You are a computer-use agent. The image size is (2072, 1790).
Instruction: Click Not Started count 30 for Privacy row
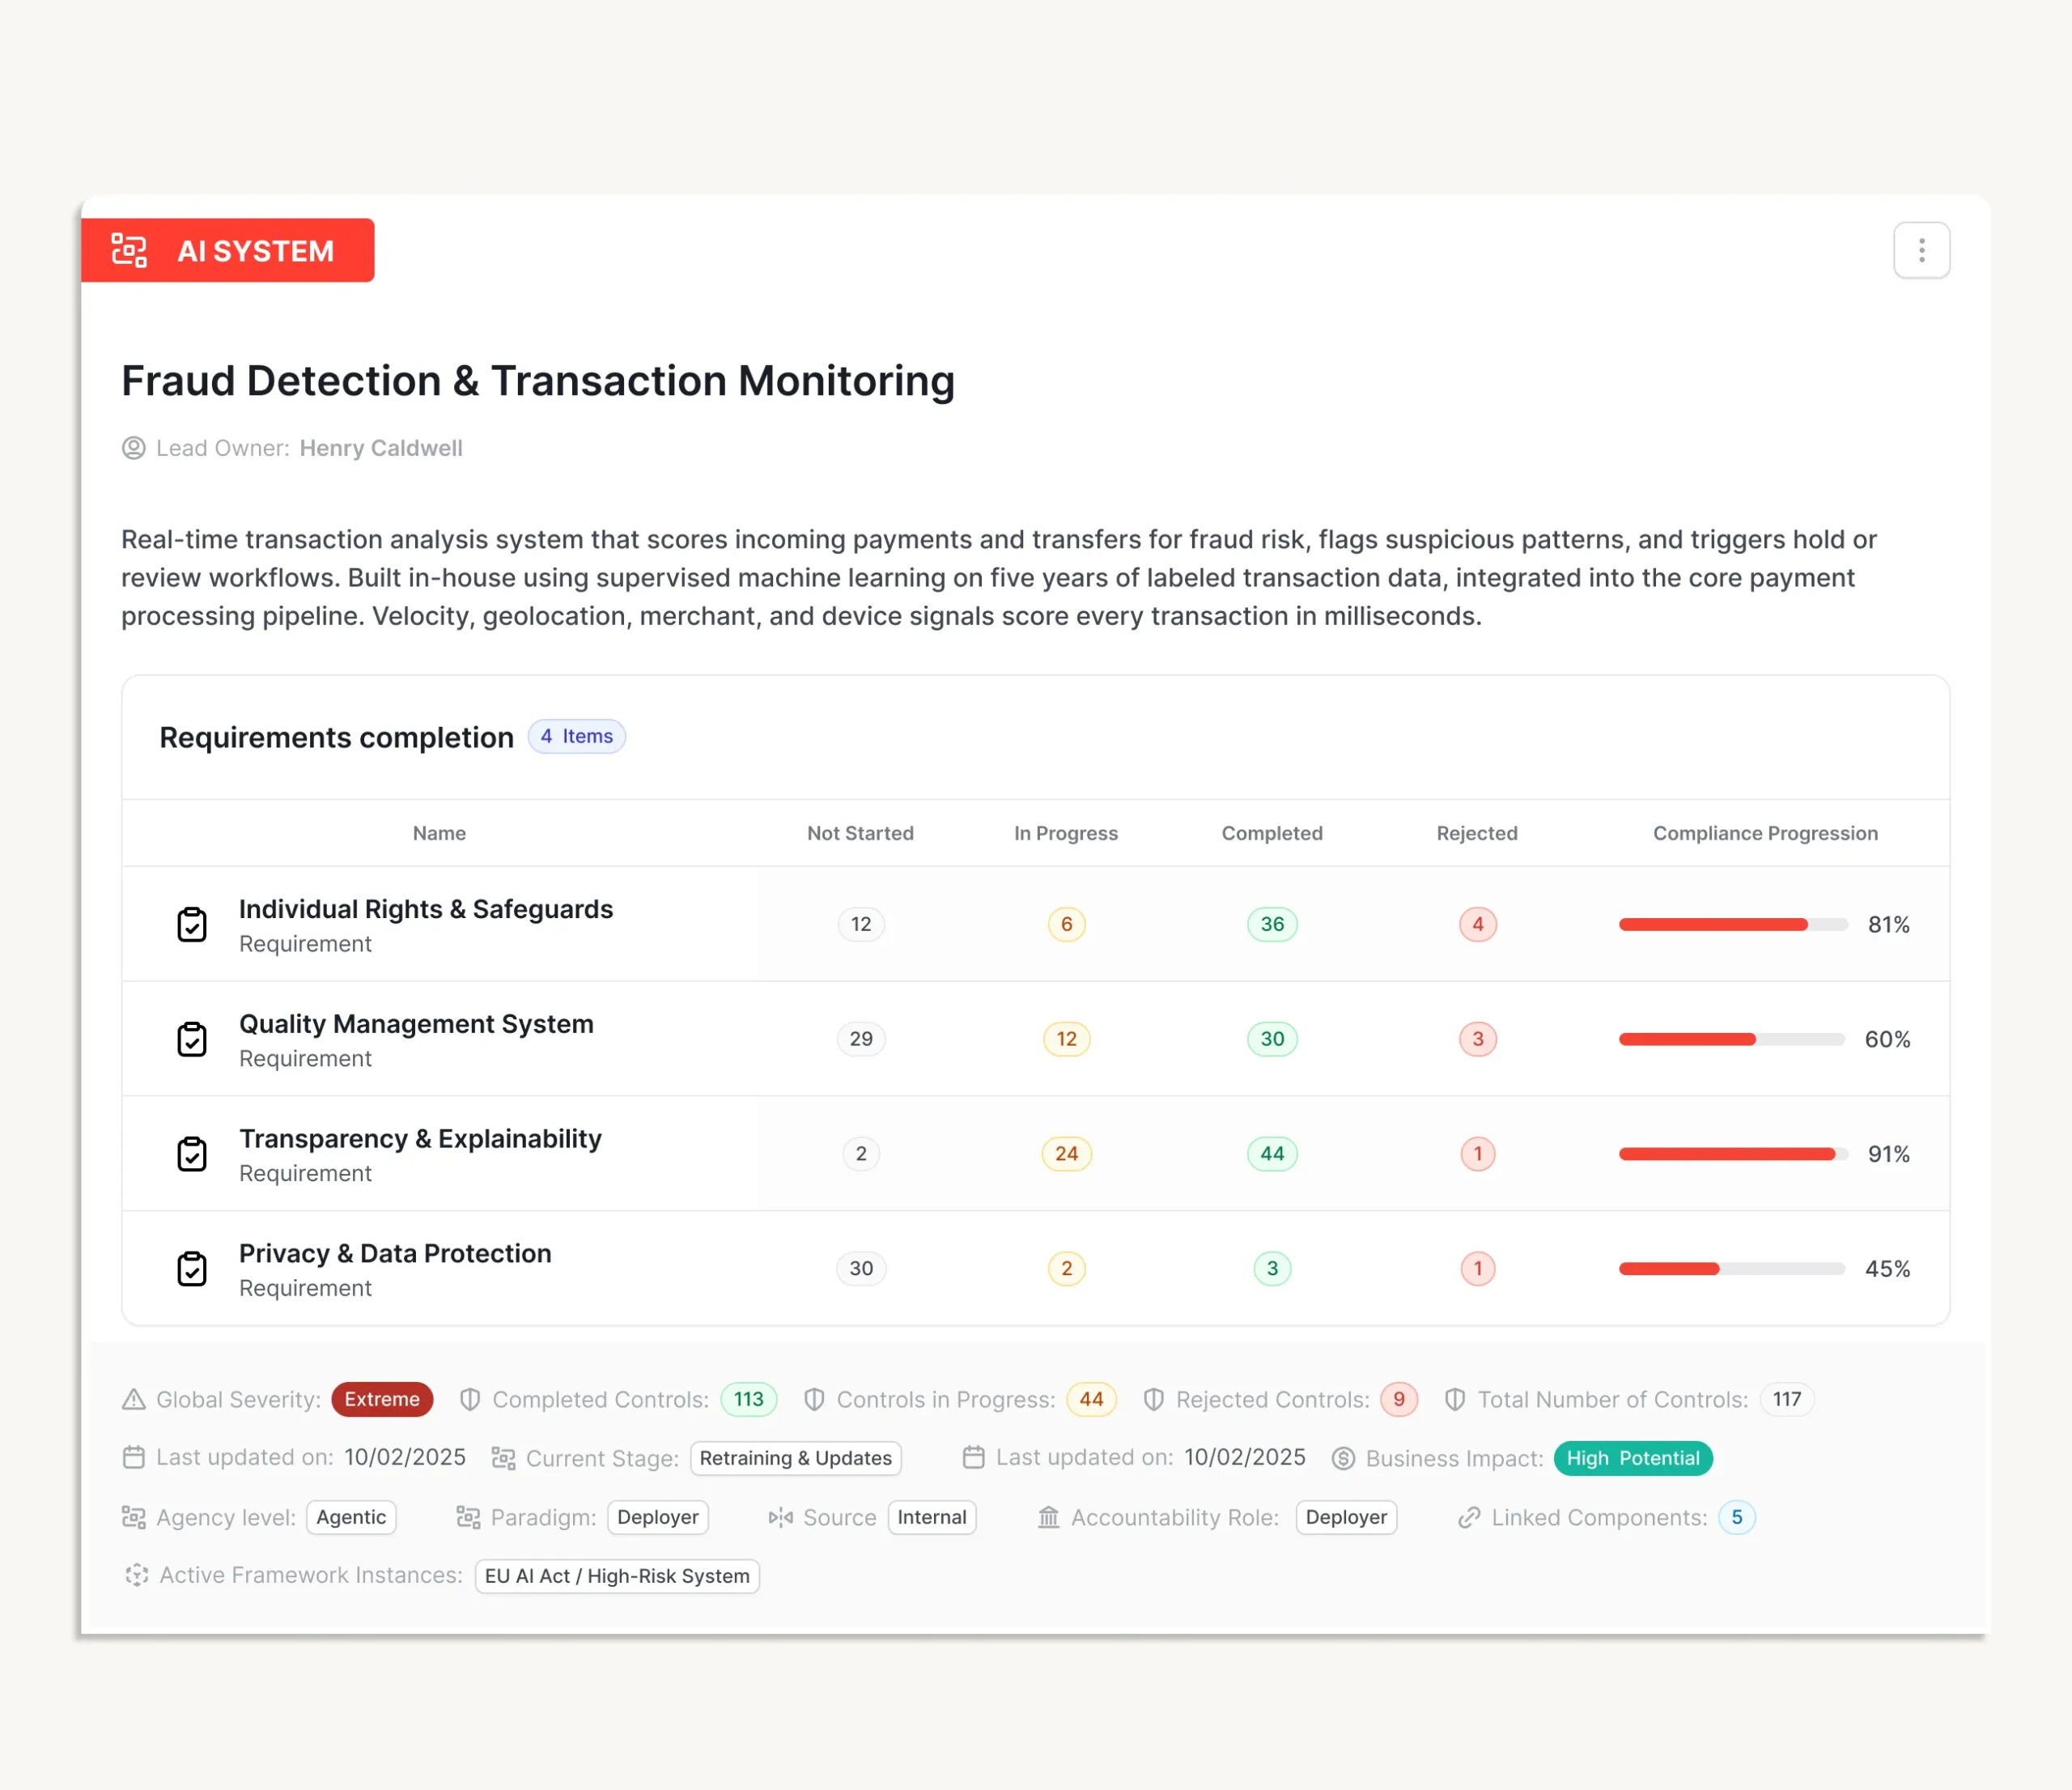(x=861, y=1269)
